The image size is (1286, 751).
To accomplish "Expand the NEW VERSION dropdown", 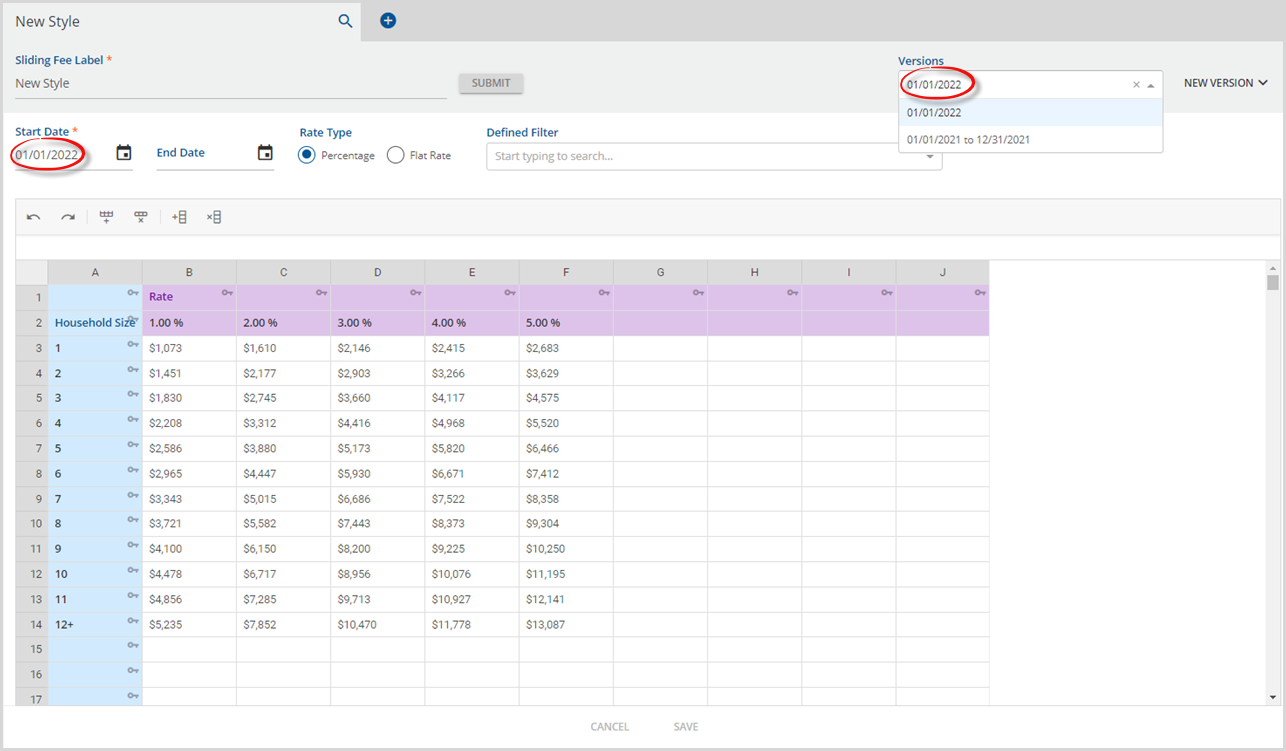I will tap(1224, 83).
